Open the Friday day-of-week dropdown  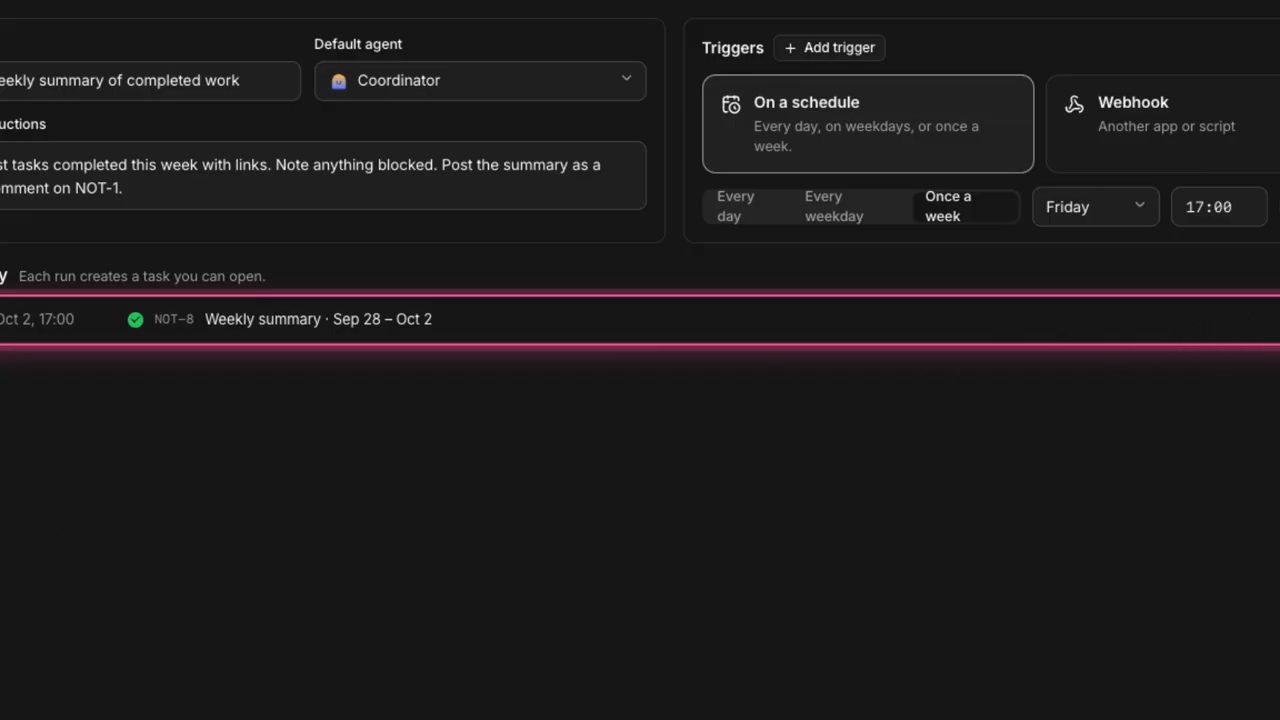coord(1095,207)
